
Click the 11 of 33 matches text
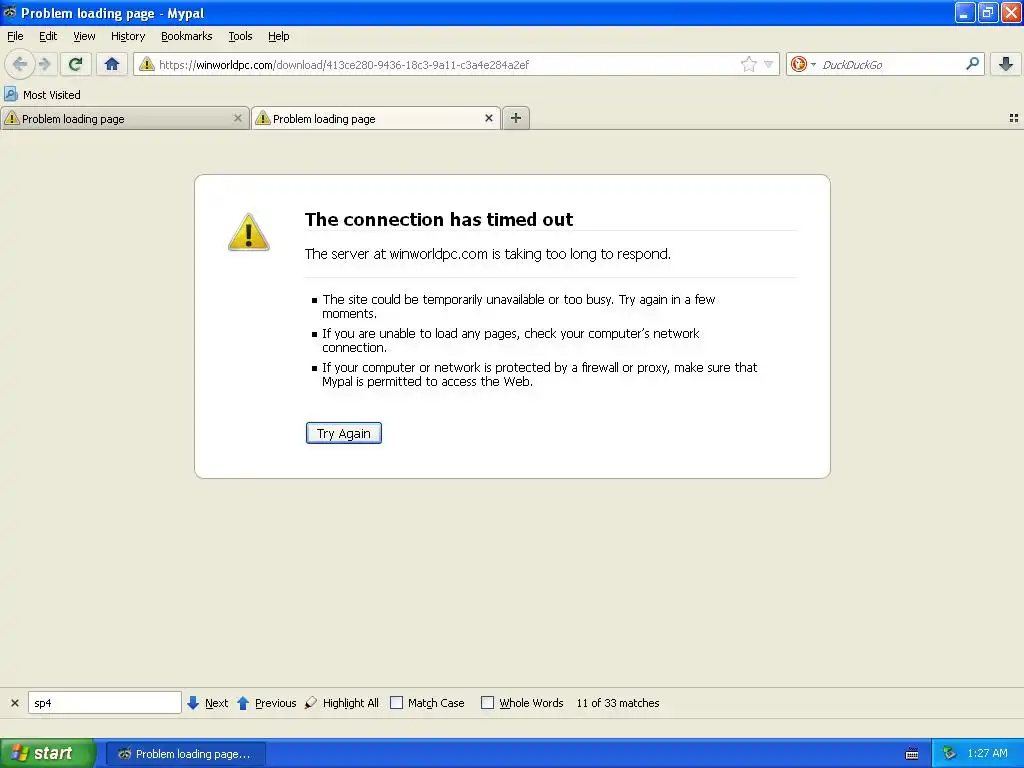coord(618,703)
